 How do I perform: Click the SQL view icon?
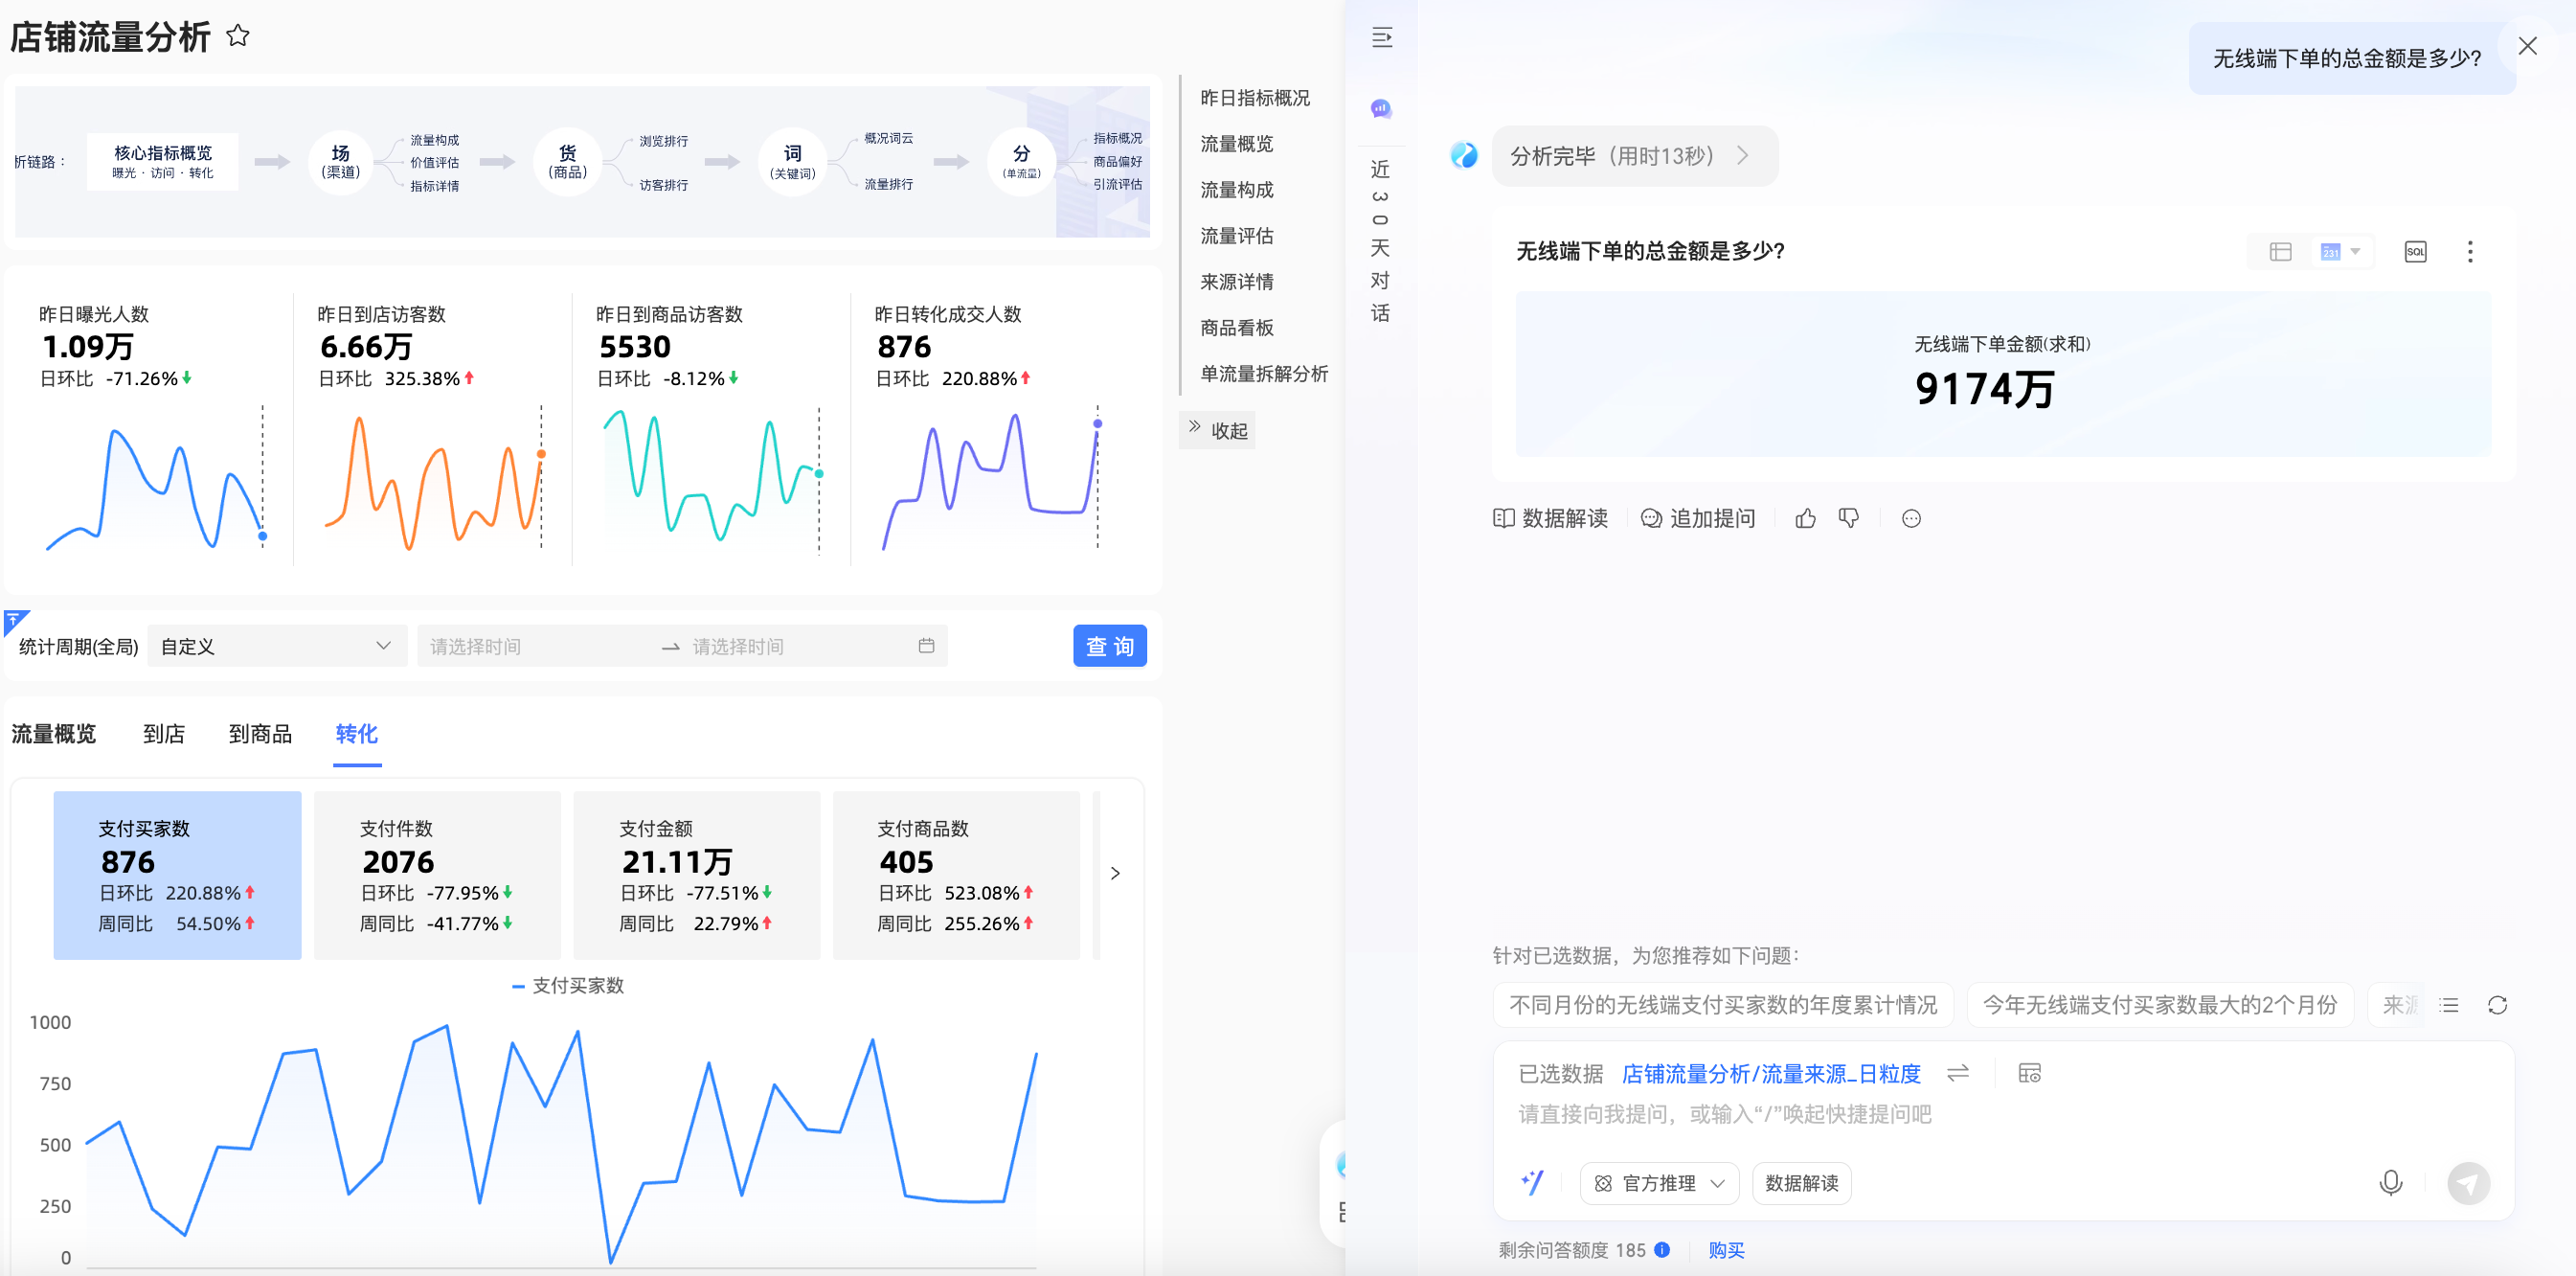click(x=2414, y=252)
